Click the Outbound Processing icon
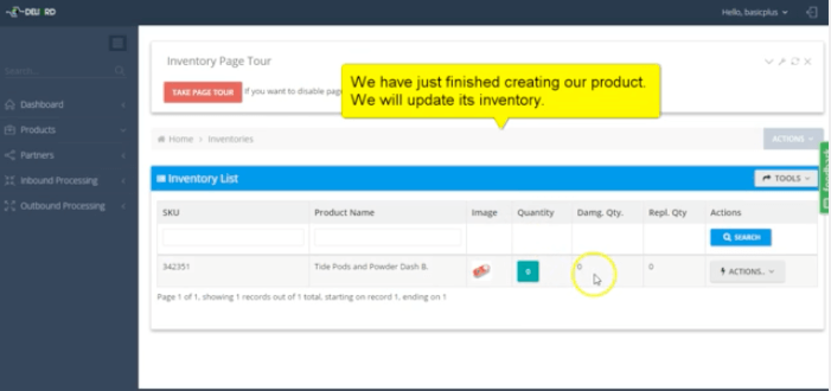831x391 pixels. [10, 206]
